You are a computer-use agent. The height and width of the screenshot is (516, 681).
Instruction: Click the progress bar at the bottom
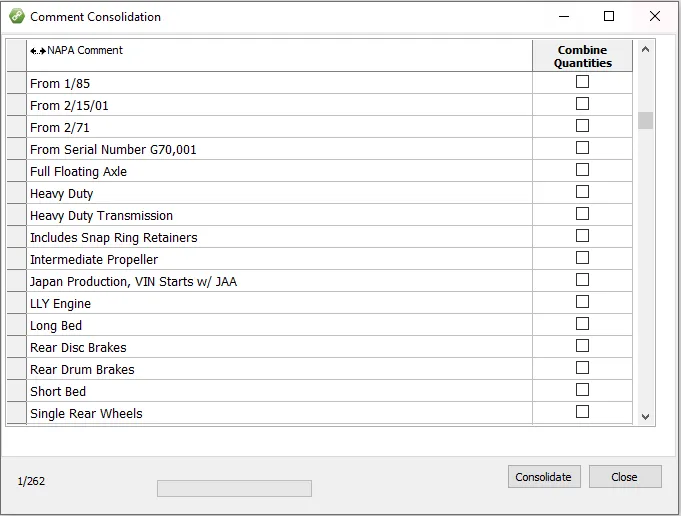coord(234,488)
